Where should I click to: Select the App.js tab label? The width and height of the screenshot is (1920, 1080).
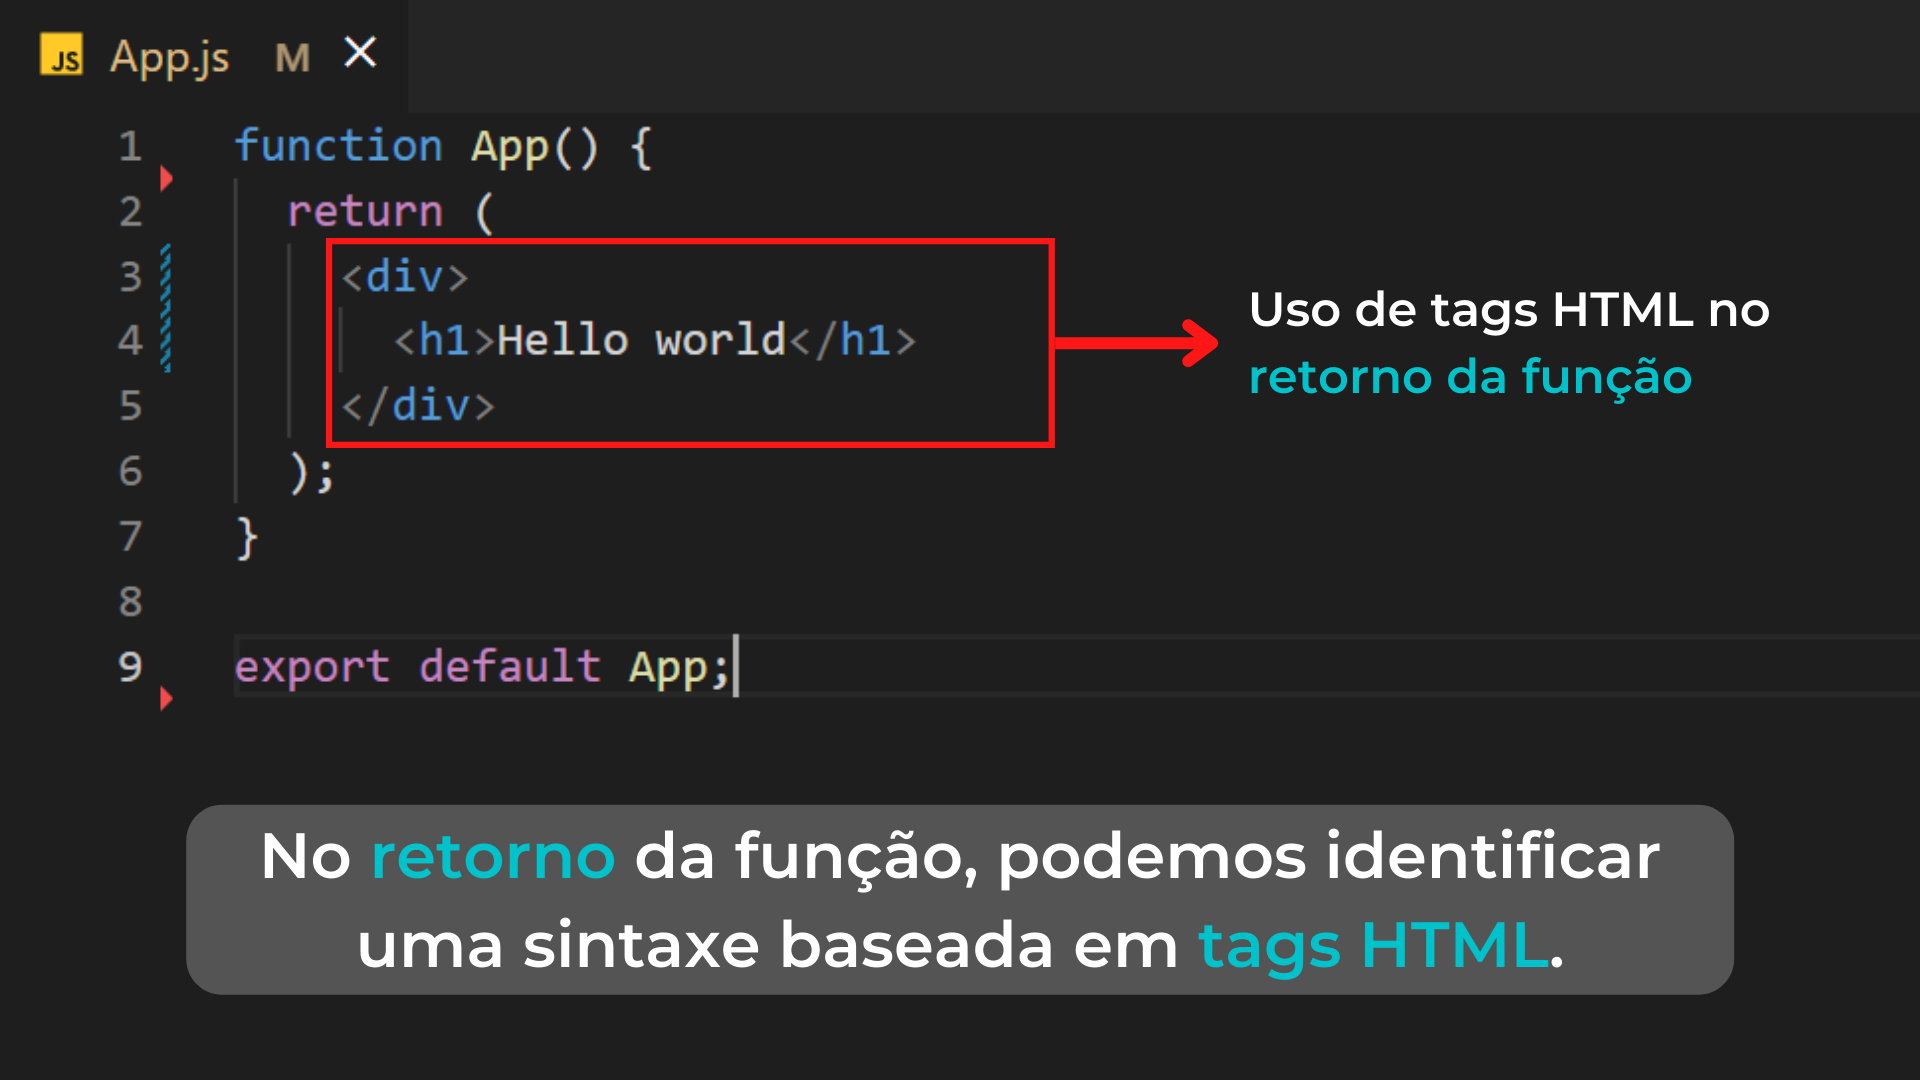point(169,57)
